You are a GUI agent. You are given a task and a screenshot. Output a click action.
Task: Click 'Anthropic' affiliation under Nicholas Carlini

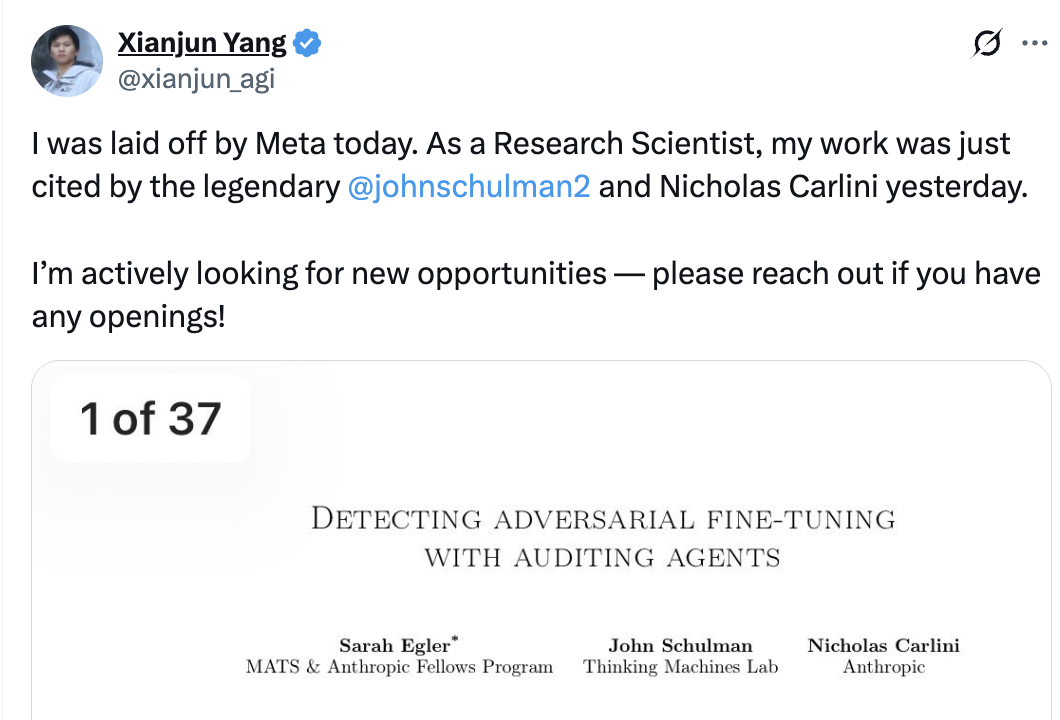pos(883,667)
